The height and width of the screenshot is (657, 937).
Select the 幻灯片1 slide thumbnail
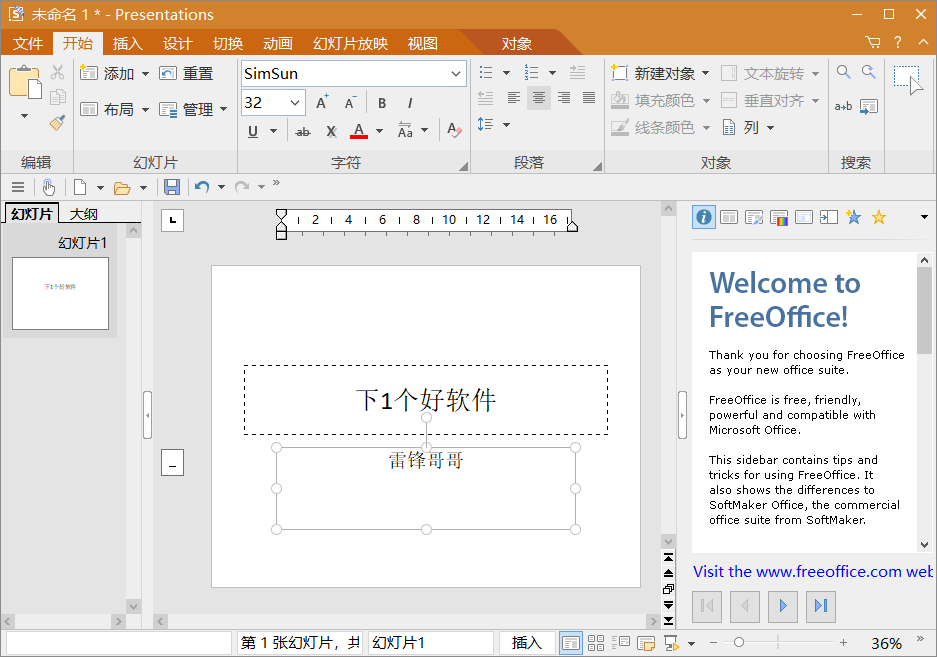click(x=60, y=293)
